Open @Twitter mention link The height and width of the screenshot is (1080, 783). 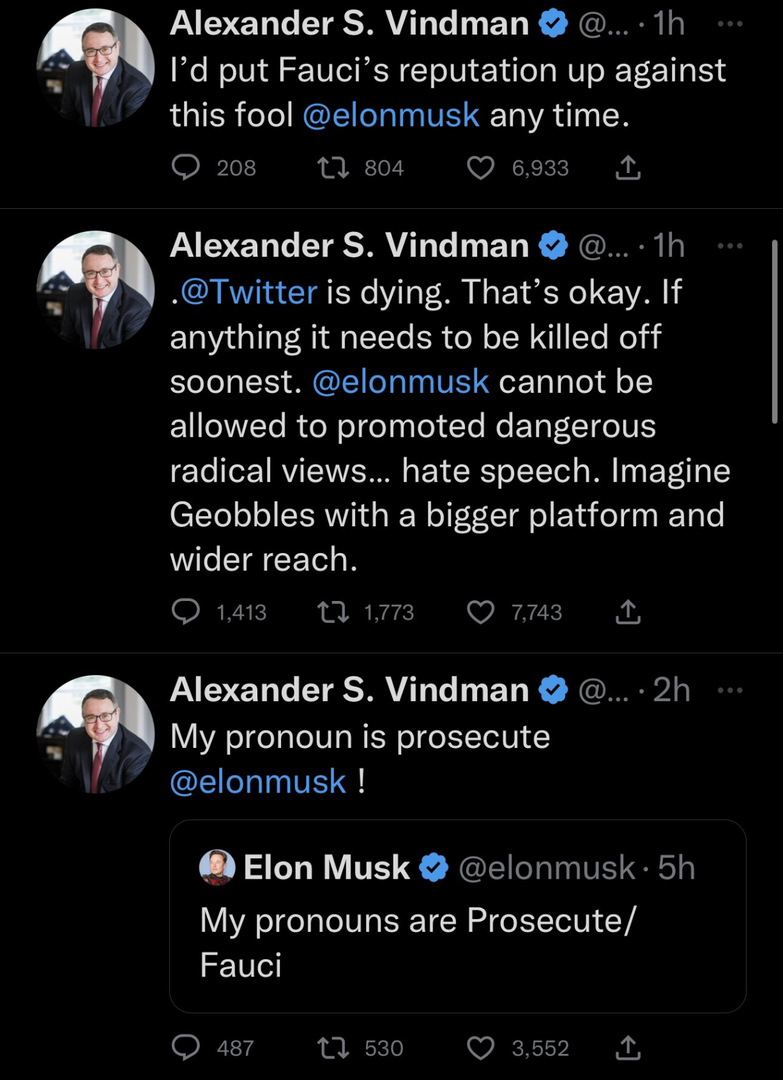[x=250, y=293]
